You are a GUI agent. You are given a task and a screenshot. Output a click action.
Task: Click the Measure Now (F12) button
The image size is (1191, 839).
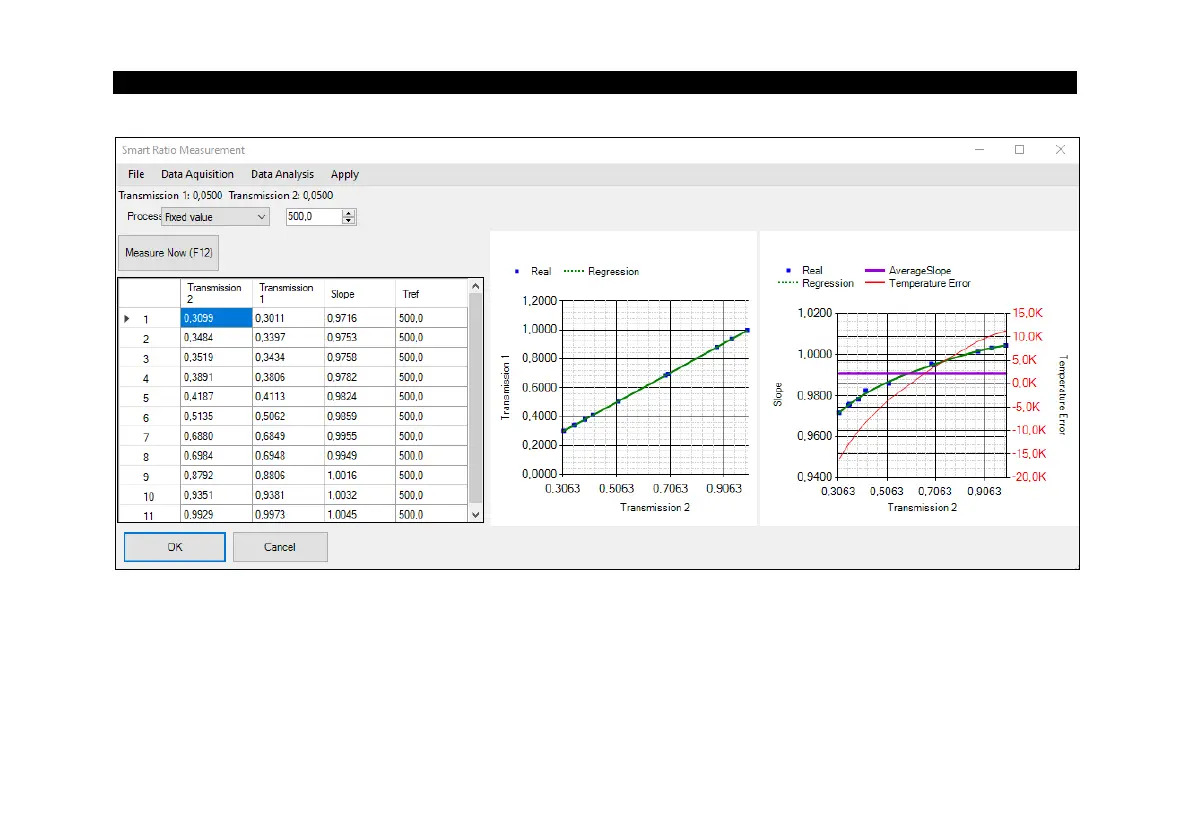169,253
